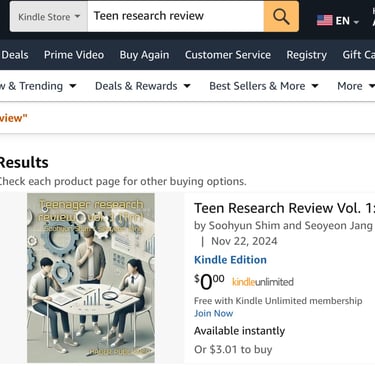Open the Teenager research review book cover
Image resolution: width=375 pixels, height=366 pixels.
(91, 278)
